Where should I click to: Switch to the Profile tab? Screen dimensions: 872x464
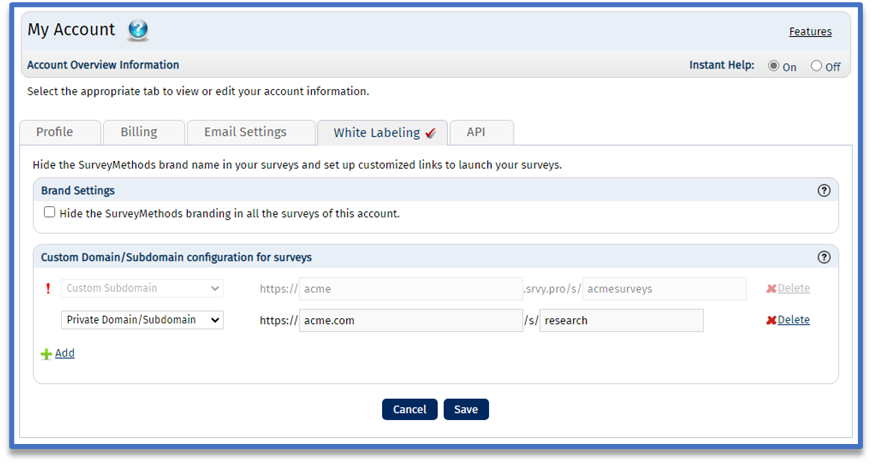(61, 132)
